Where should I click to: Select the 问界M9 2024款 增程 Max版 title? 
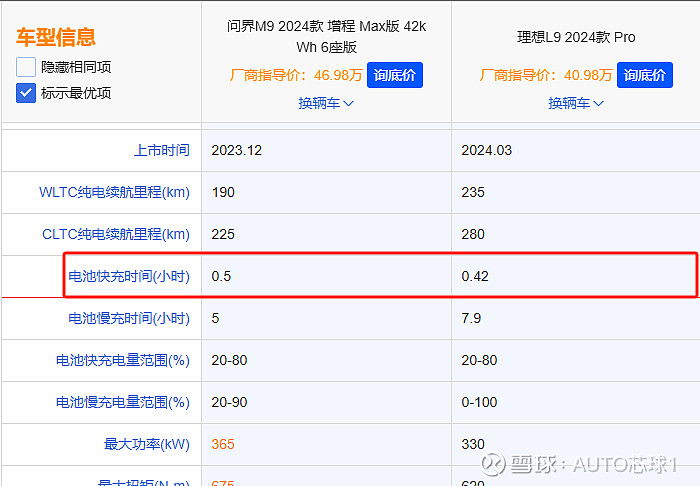tap(326, 37)
